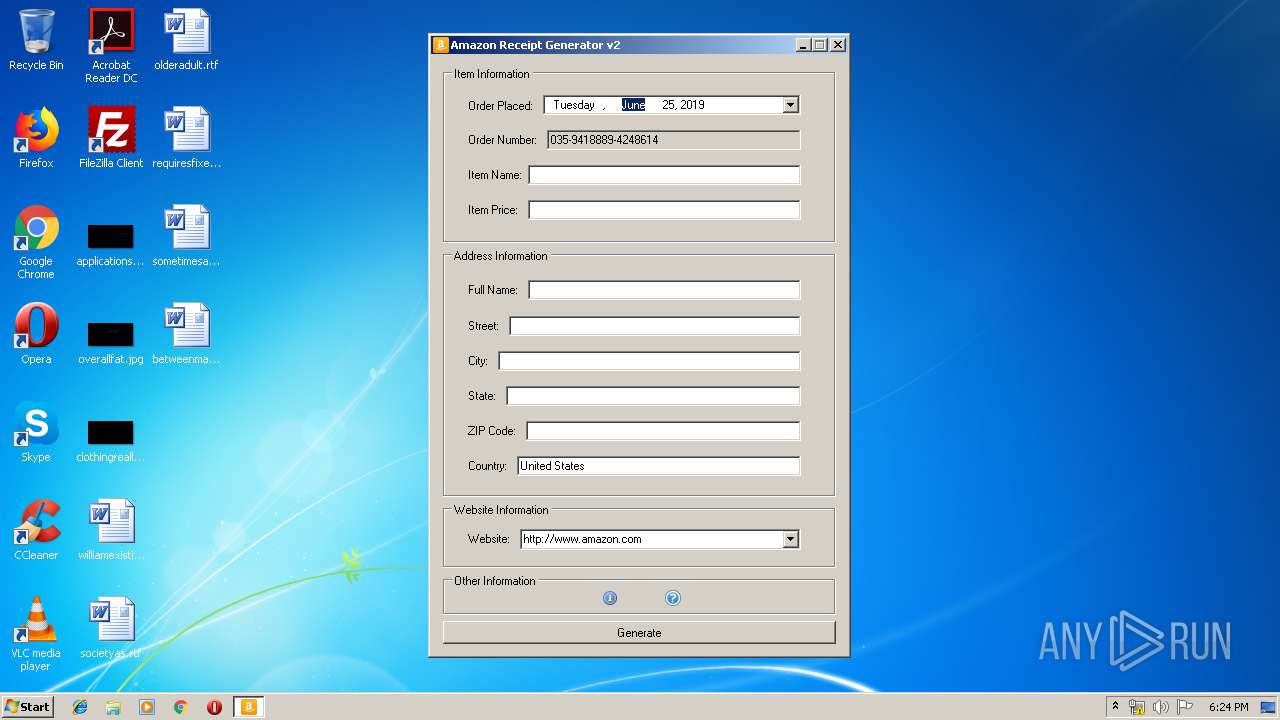
Task: Open Windows Media Player from taskbar
Action: [x=147, y=707]
